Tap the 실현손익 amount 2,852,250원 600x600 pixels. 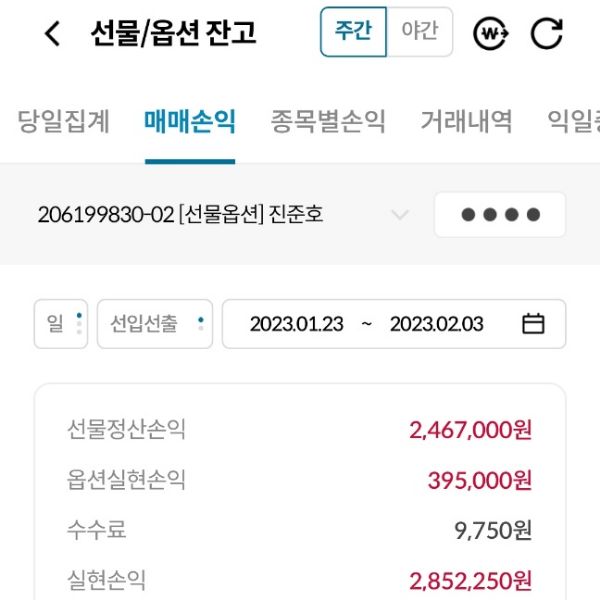click(470, 580)
